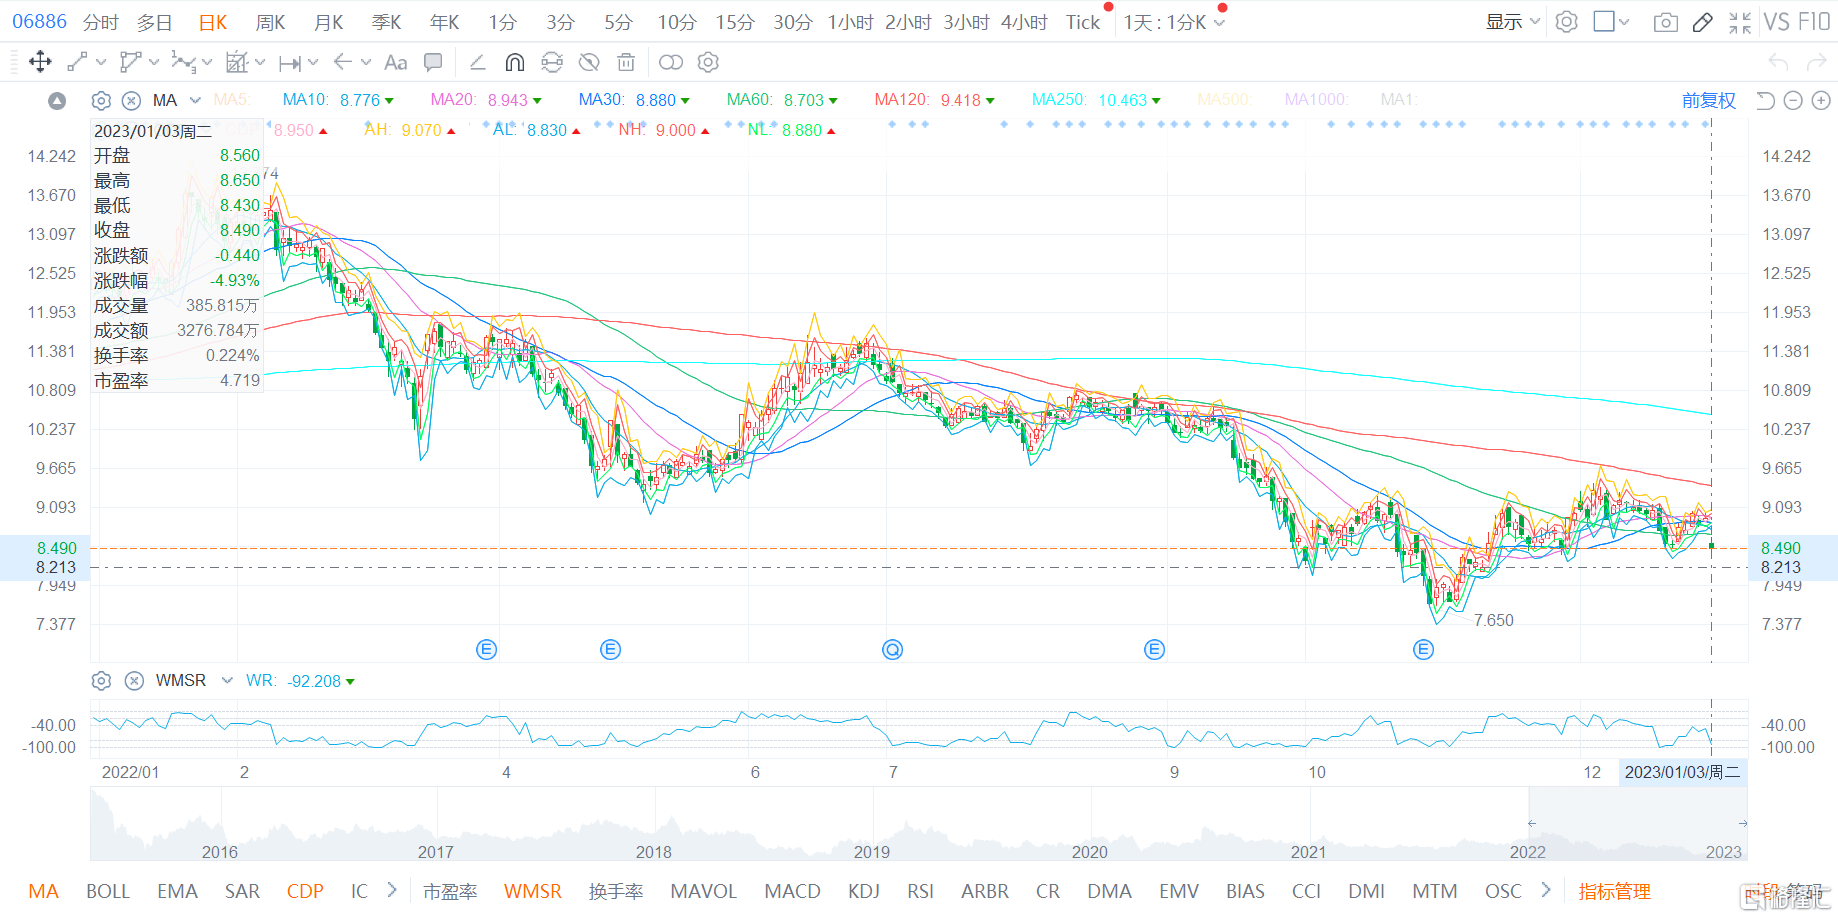Hide all drawings with eye-slash icon
This screenshot has width=1838, height=918.
589,62
